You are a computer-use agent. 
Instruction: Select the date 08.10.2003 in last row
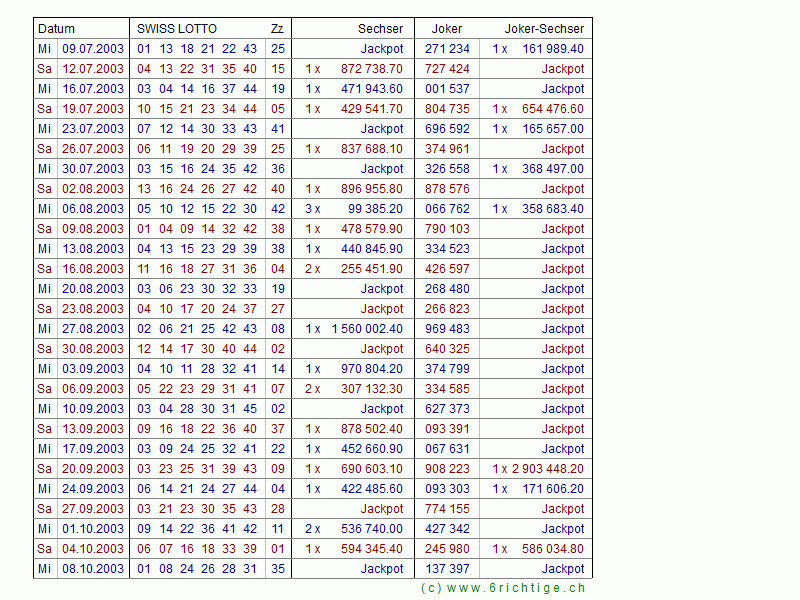click(93, 569)
